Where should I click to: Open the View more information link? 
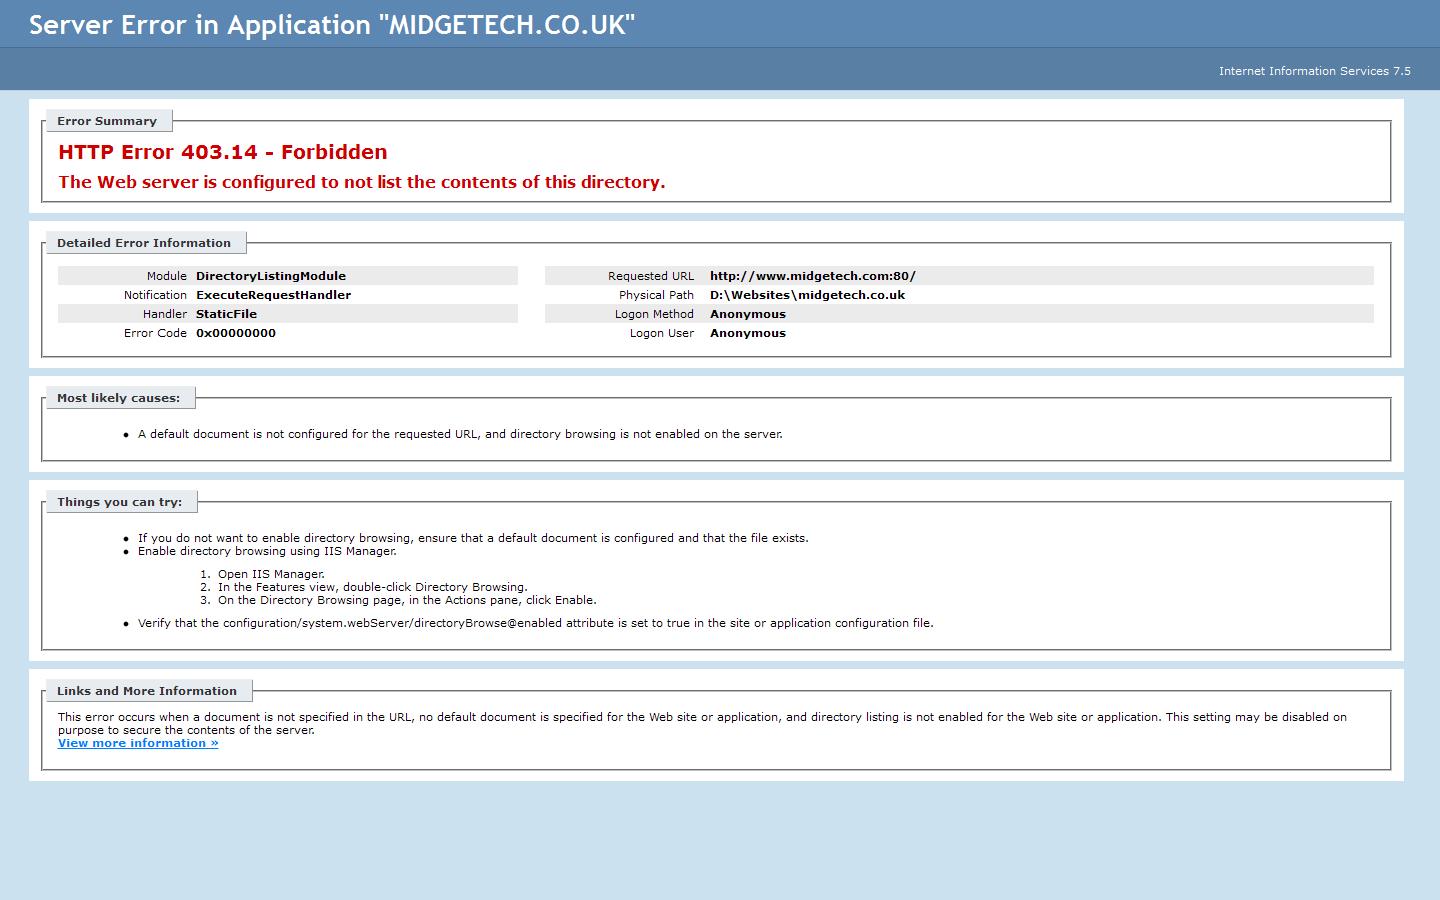pyautogui.click(x=137, y=743)
